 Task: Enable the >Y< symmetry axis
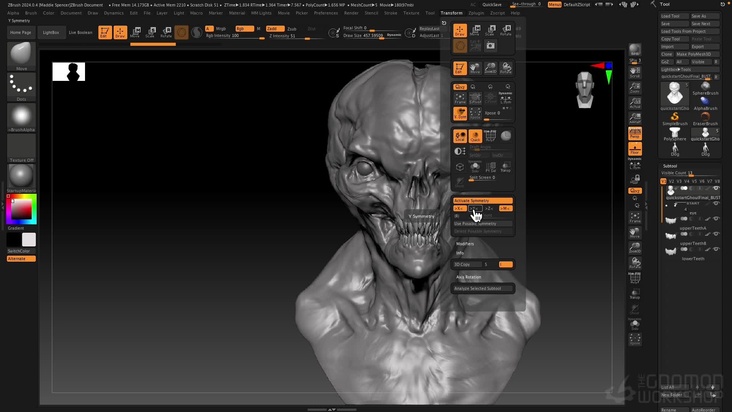[475, 208]
